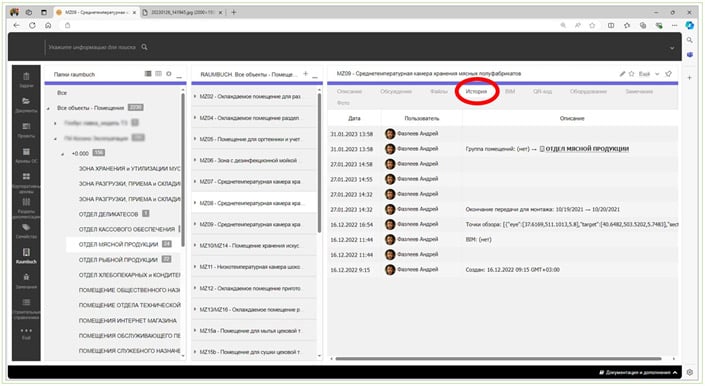Sort history by the Дата column header

(x=354, y=118)
